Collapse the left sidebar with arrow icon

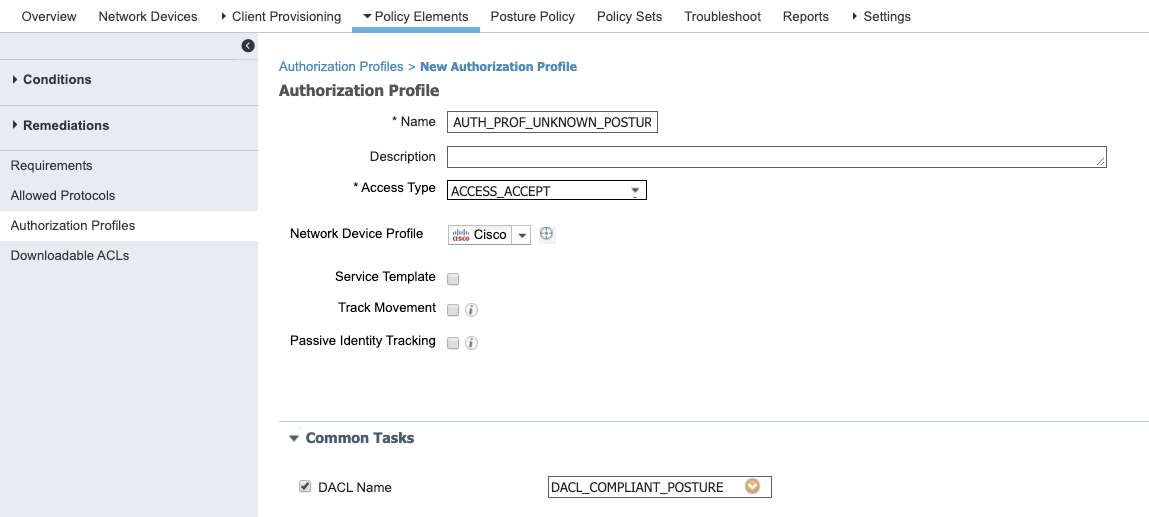pyautogui.click(x=248, y=46)
